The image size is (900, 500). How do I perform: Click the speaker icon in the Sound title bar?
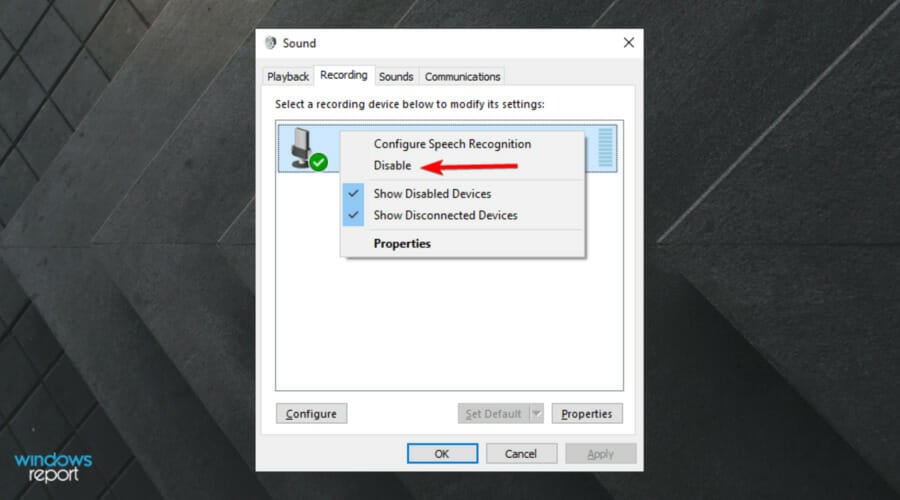click(x=270, y=43)
